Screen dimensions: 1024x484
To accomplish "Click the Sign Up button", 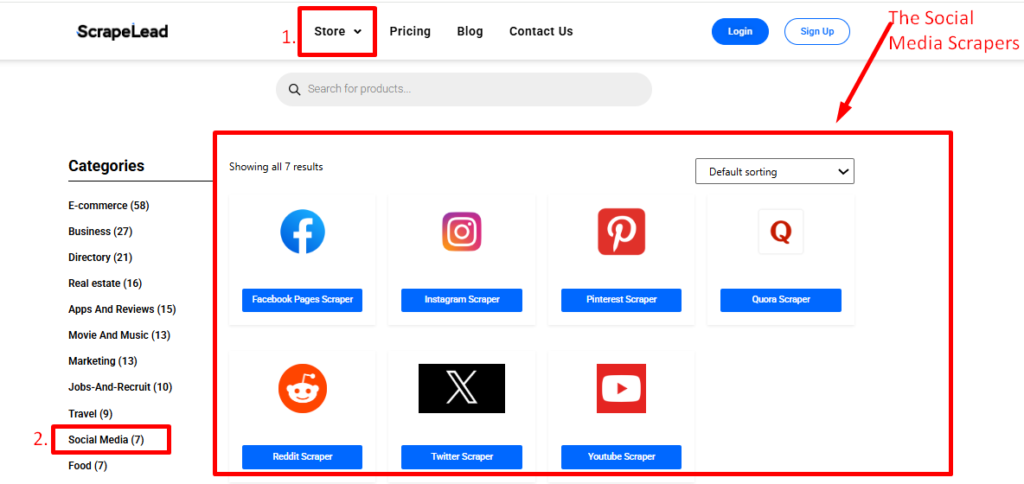I will click(x=817, y=31).
